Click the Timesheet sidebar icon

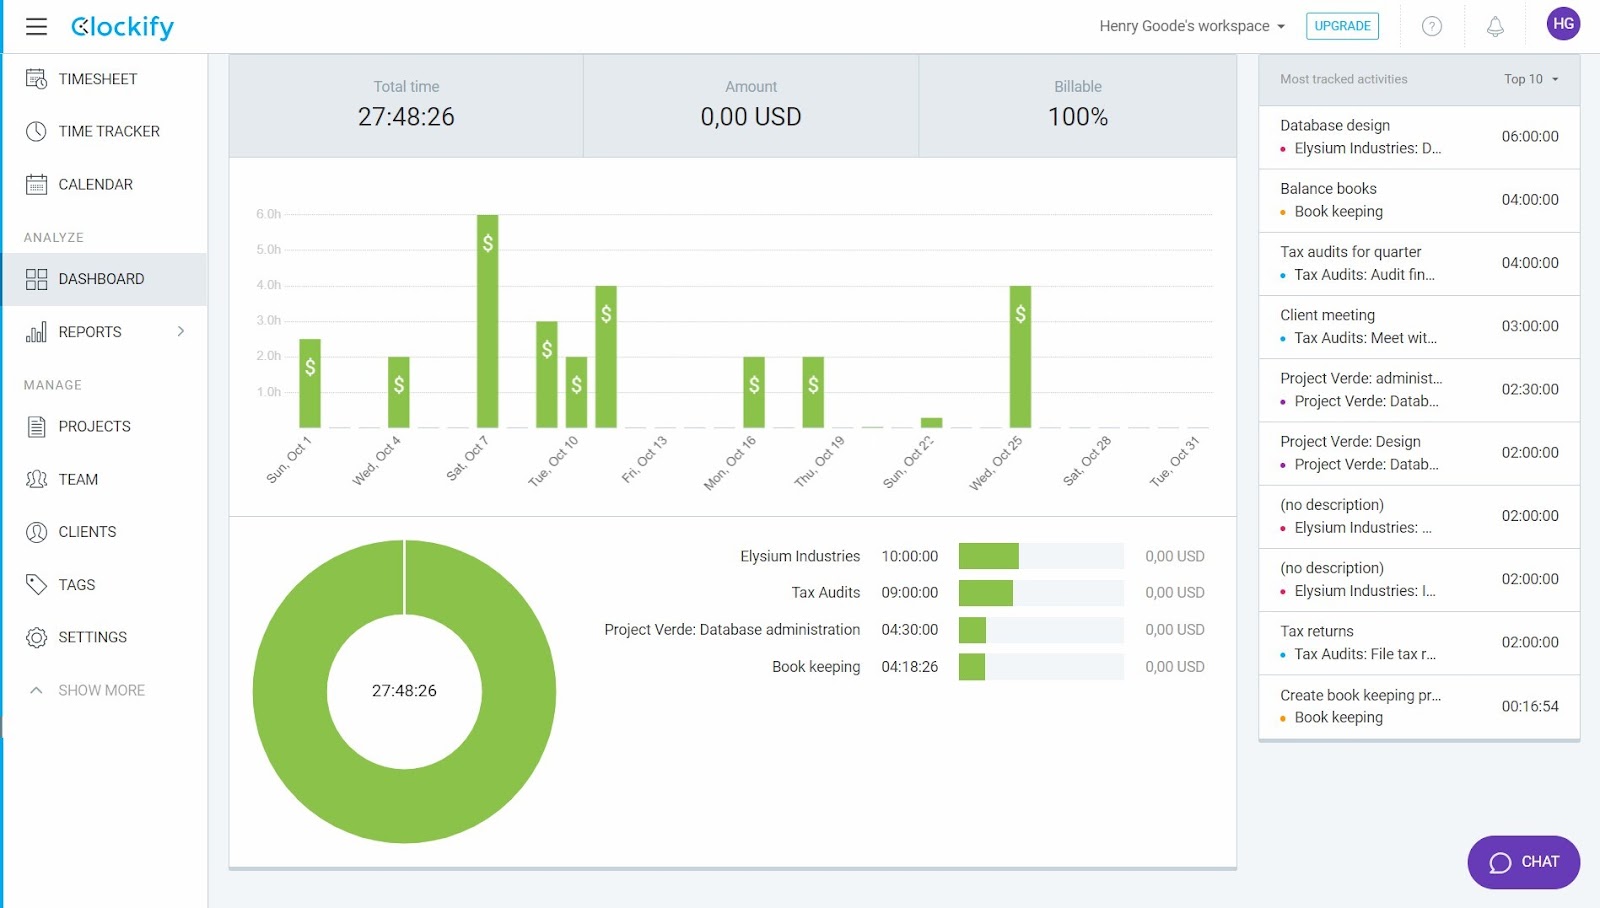pyautogui.click(x=36, y=79)
